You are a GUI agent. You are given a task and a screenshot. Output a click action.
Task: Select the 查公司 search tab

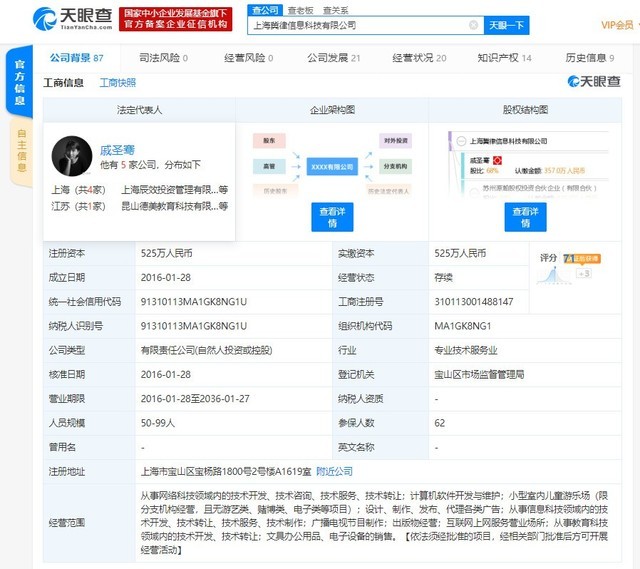[265, 10]
